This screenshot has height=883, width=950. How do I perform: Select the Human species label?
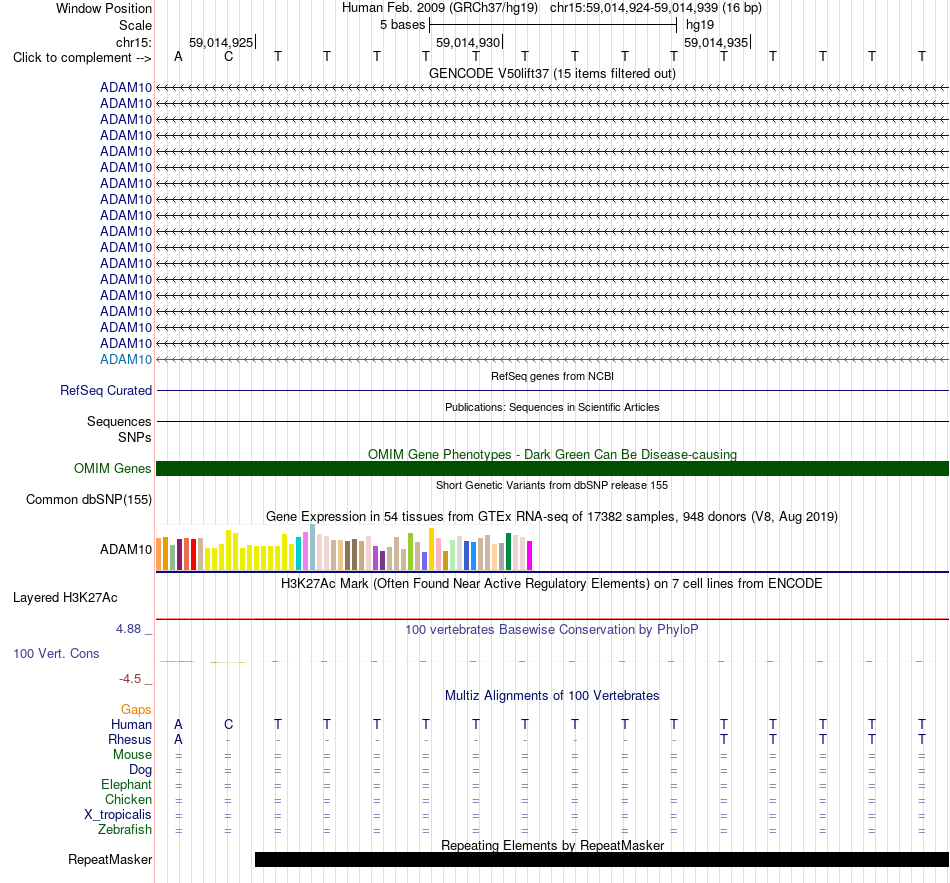(131, 724)
